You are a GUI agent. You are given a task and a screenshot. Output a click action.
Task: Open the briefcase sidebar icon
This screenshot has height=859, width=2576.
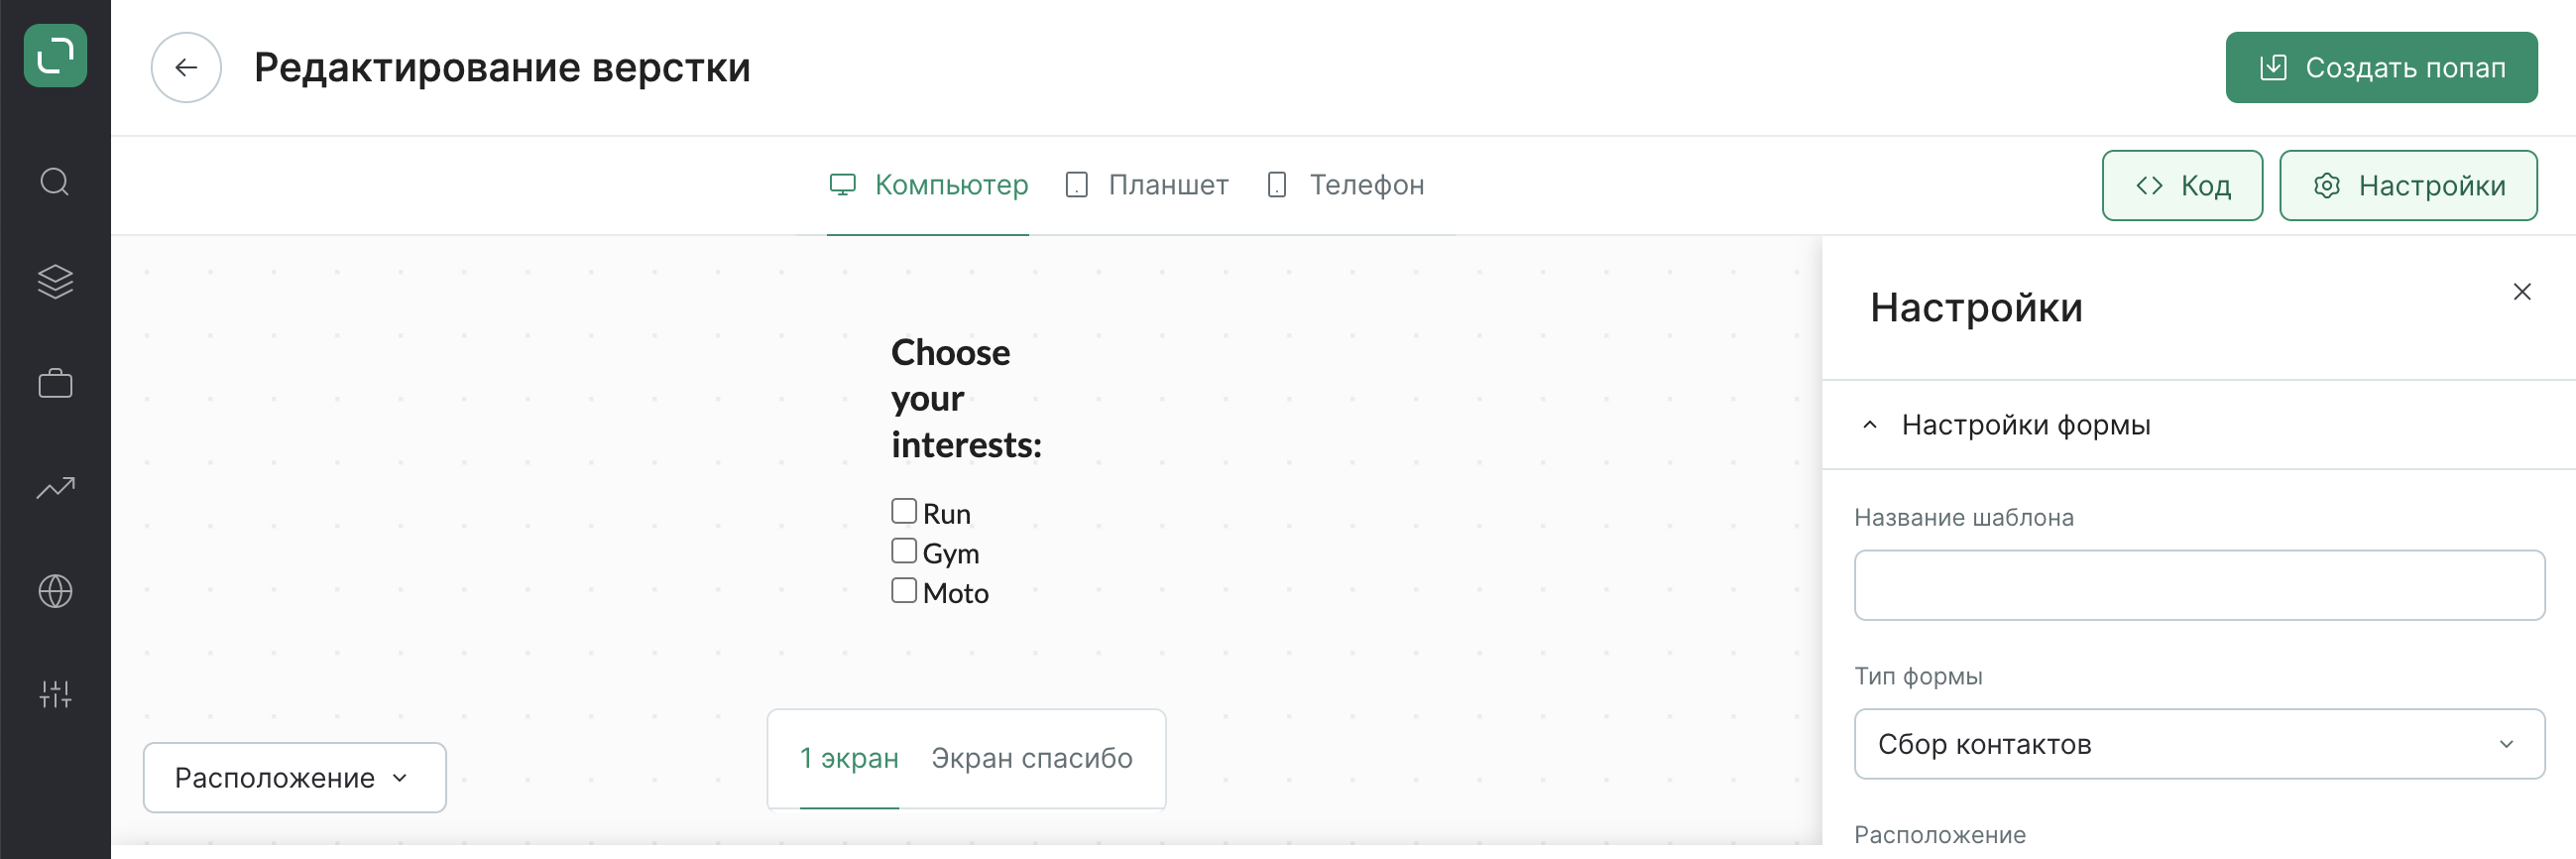tap(55, 384)
